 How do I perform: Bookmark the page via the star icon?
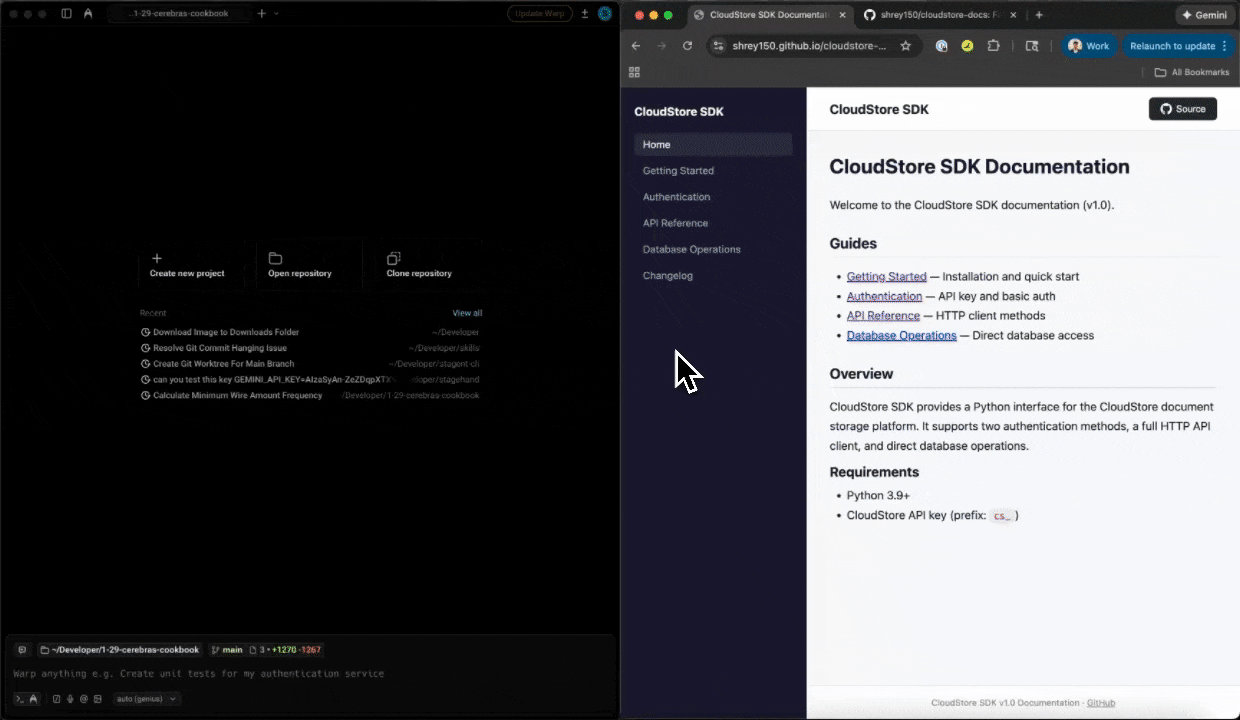click(905, 45)
